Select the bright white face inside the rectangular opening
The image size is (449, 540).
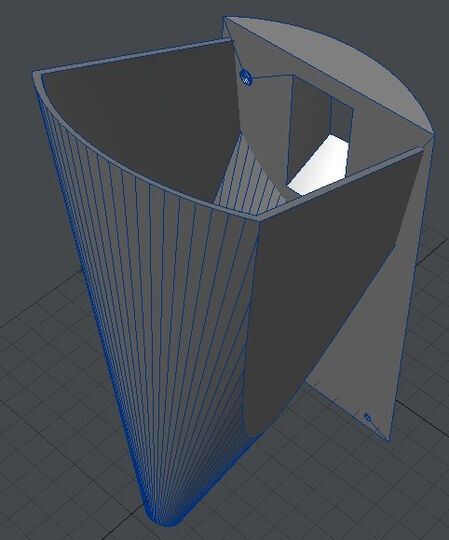[319, 166]
